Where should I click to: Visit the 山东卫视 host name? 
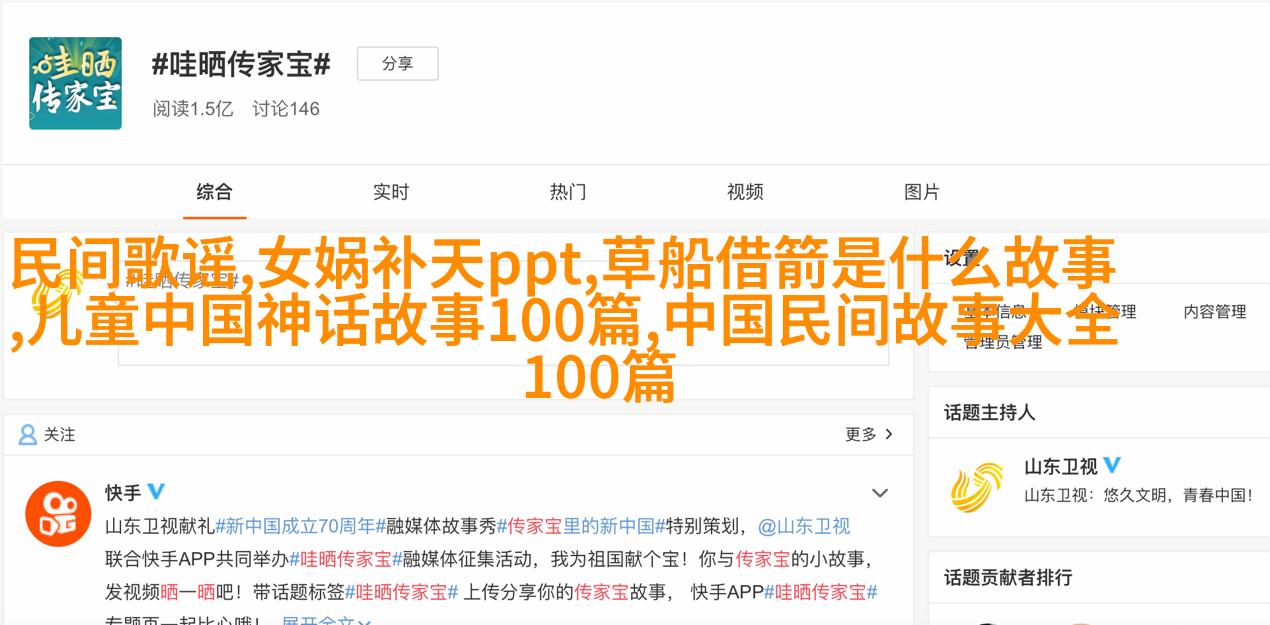(x=1060, y=466)
